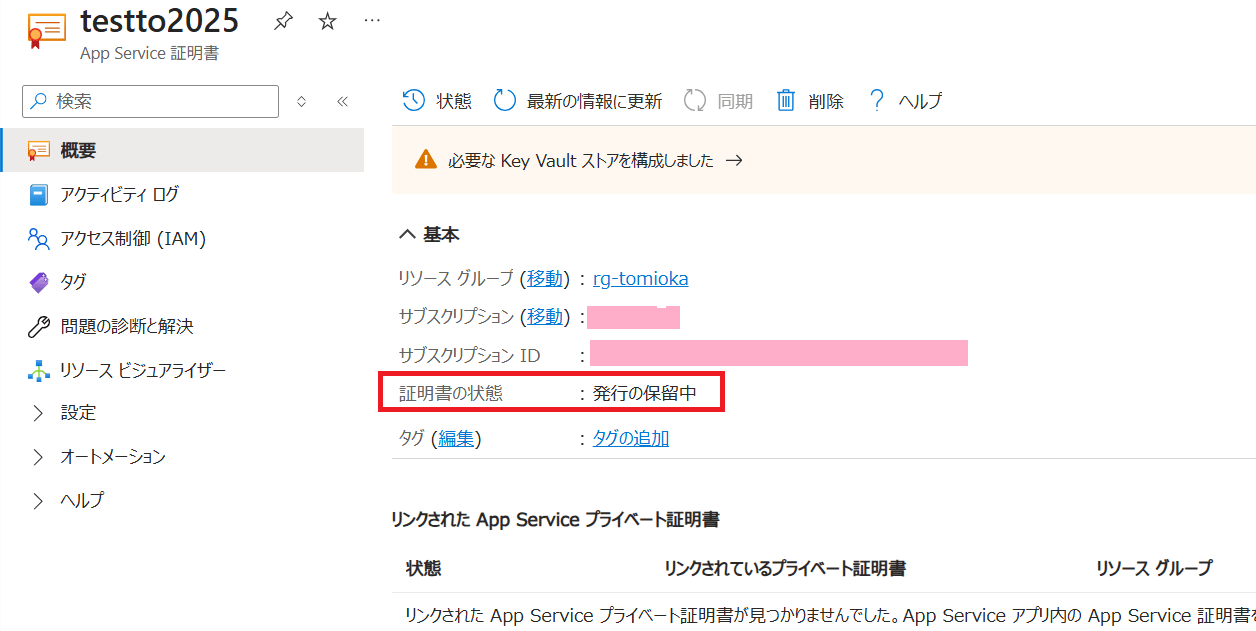This screenshot has width=1256, height=631.
Task: Select 概要 in the sidebar menu
Action: click(x=78, y=151)
